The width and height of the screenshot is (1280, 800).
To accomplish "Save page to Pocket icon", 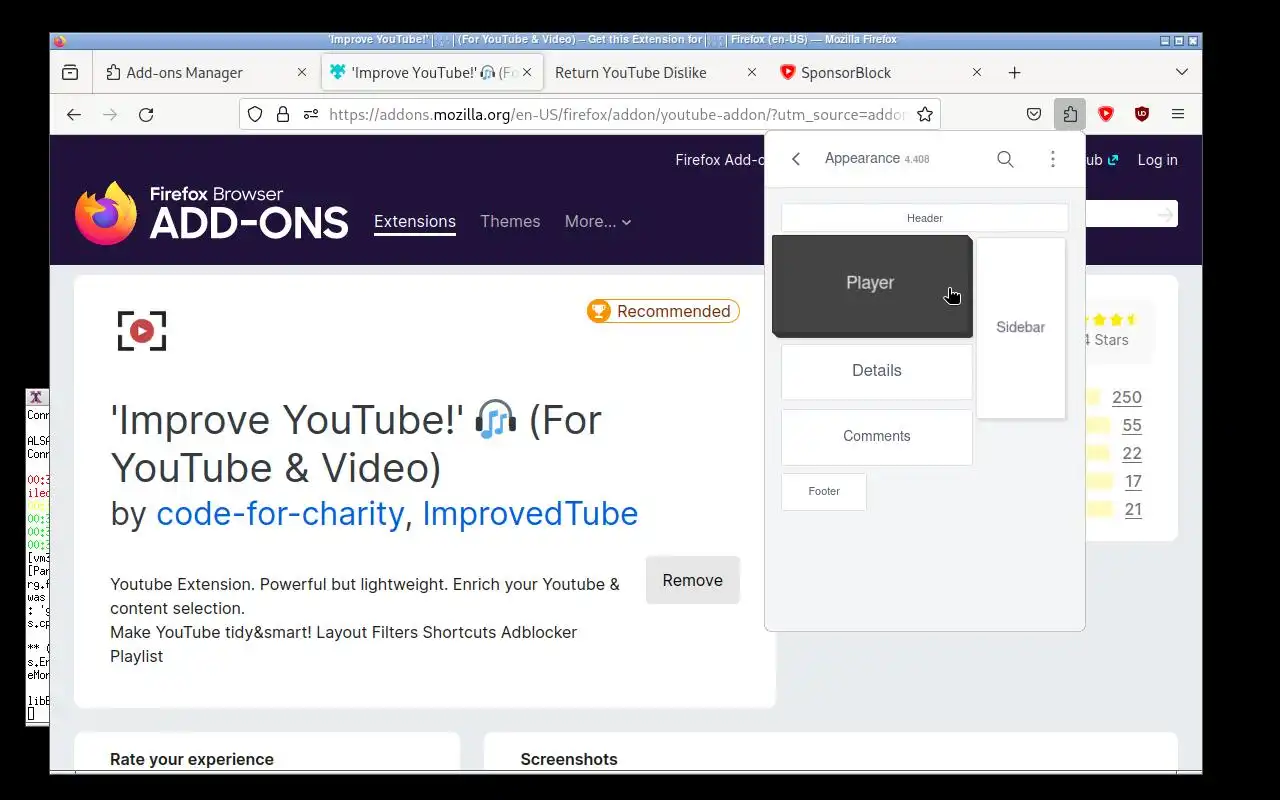I will (x=1034, y=114).
